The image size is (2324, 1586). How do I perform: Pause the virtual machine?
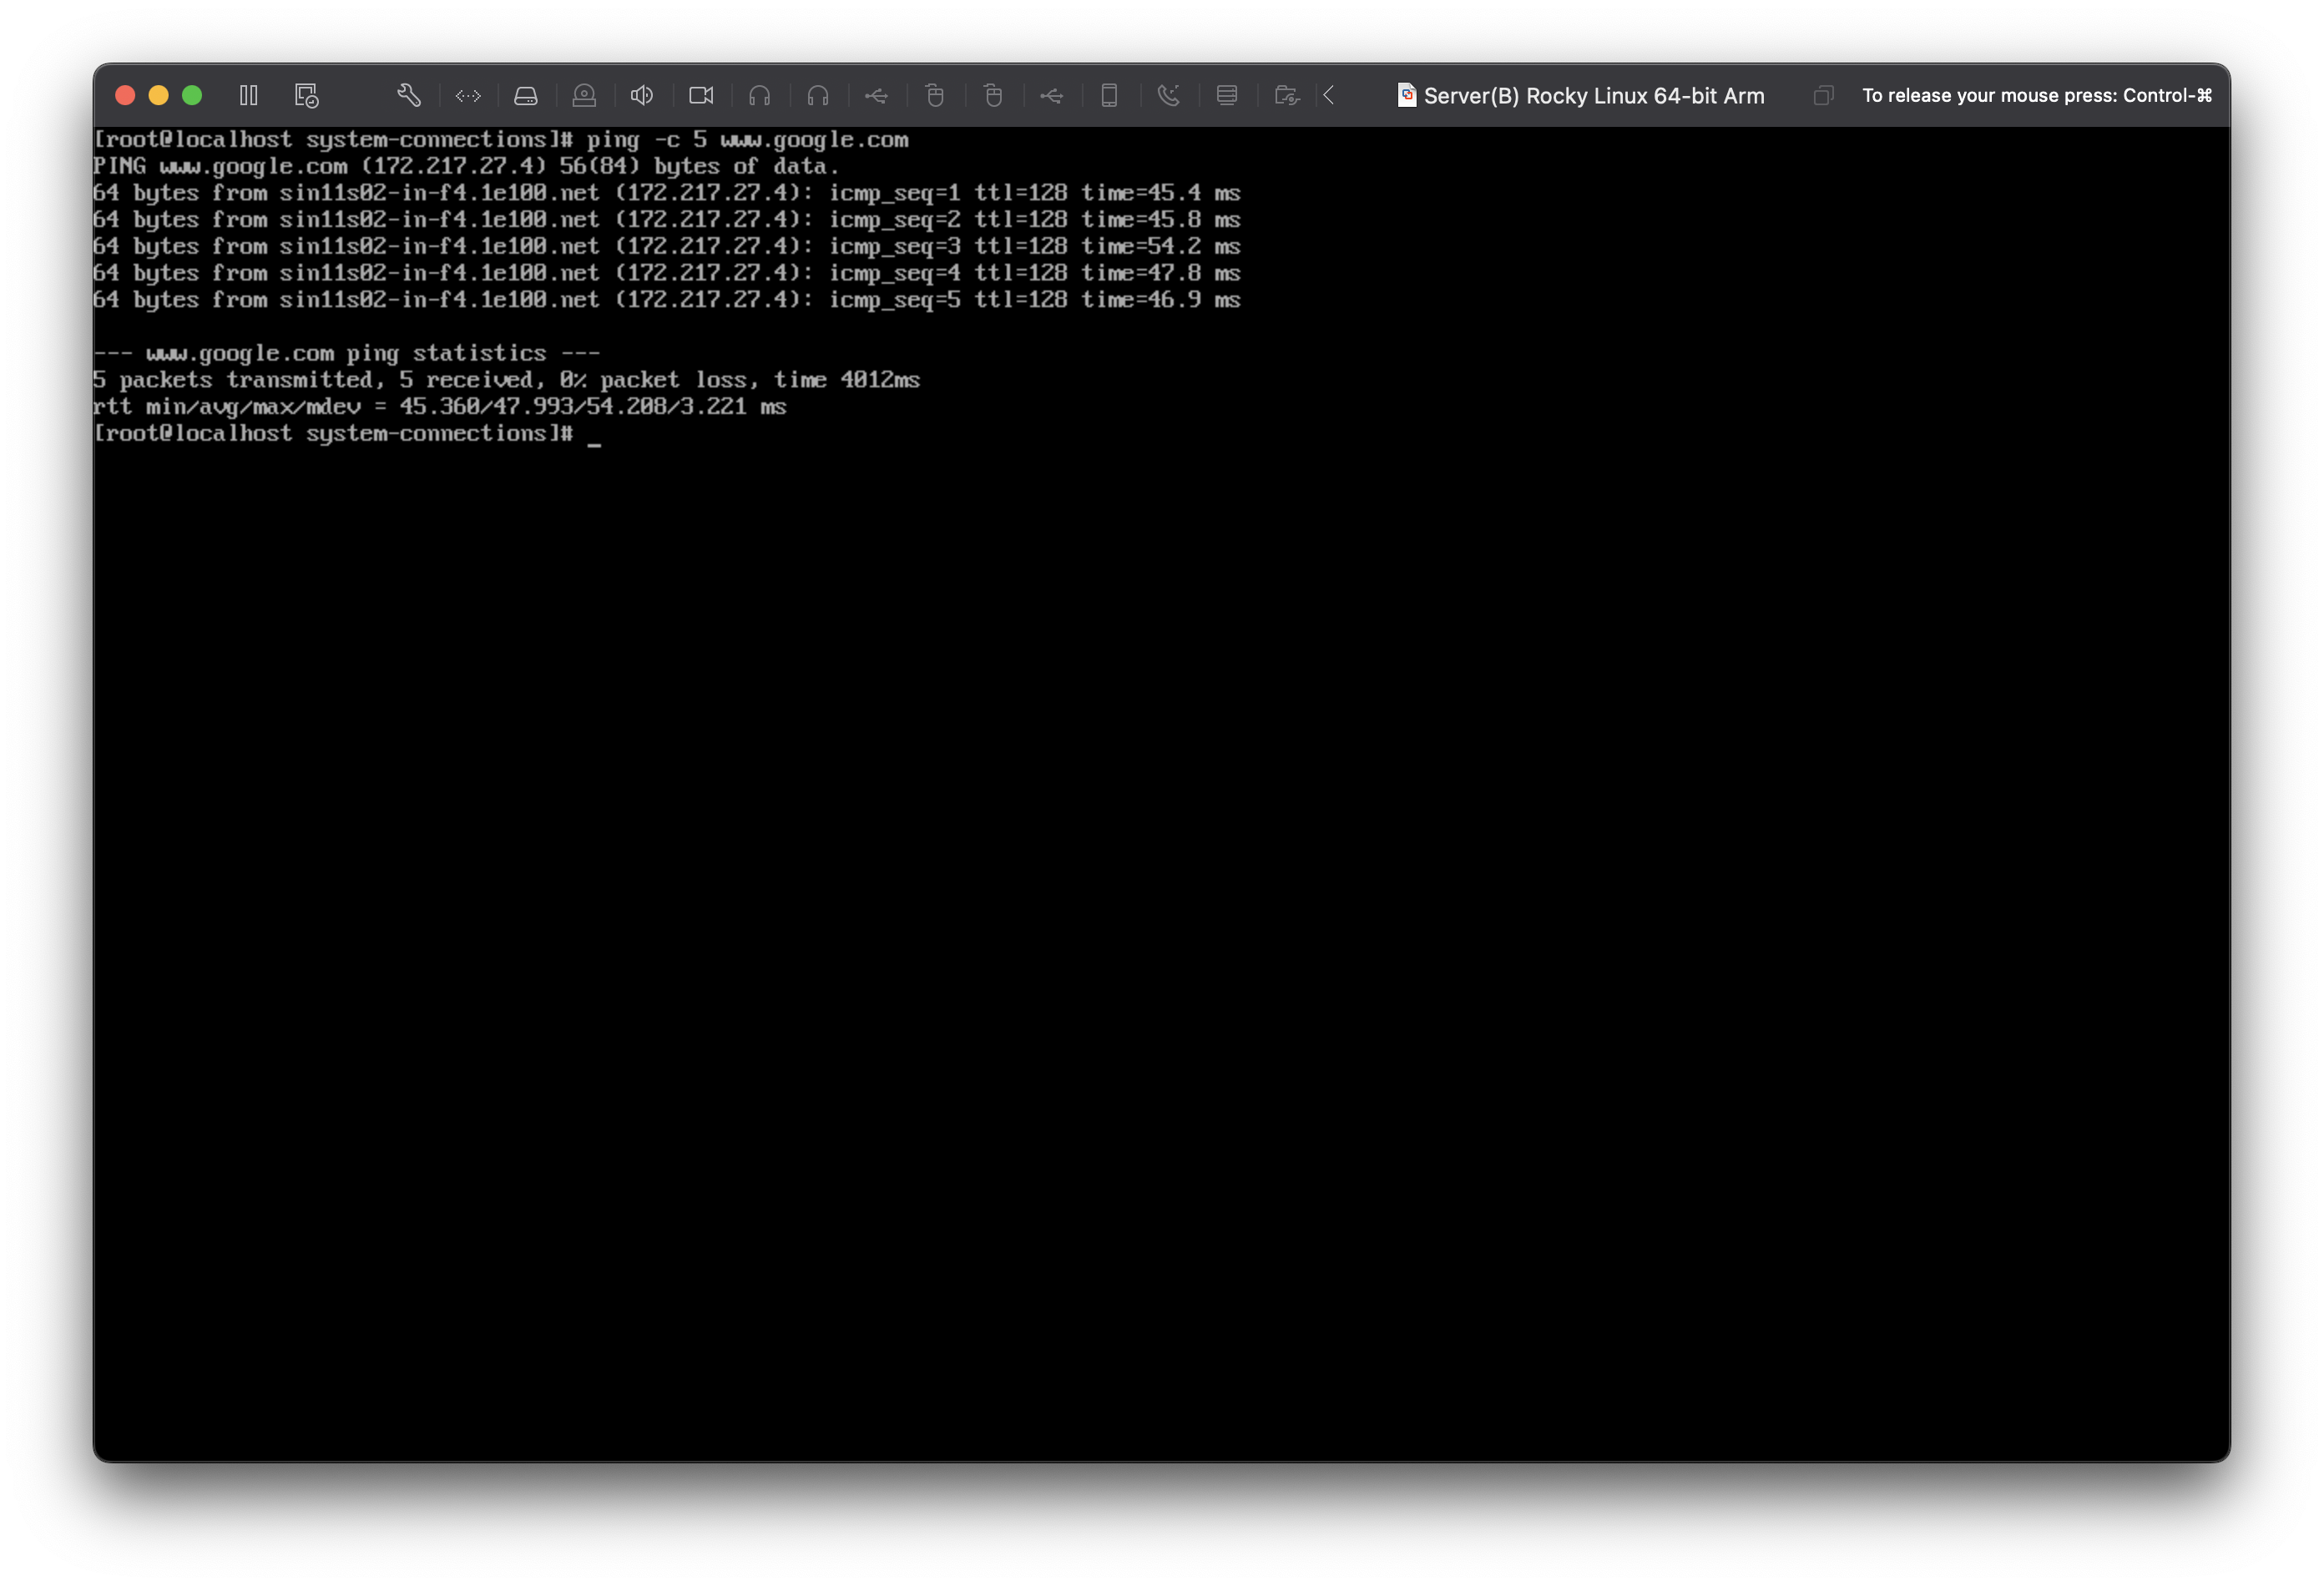249,95
